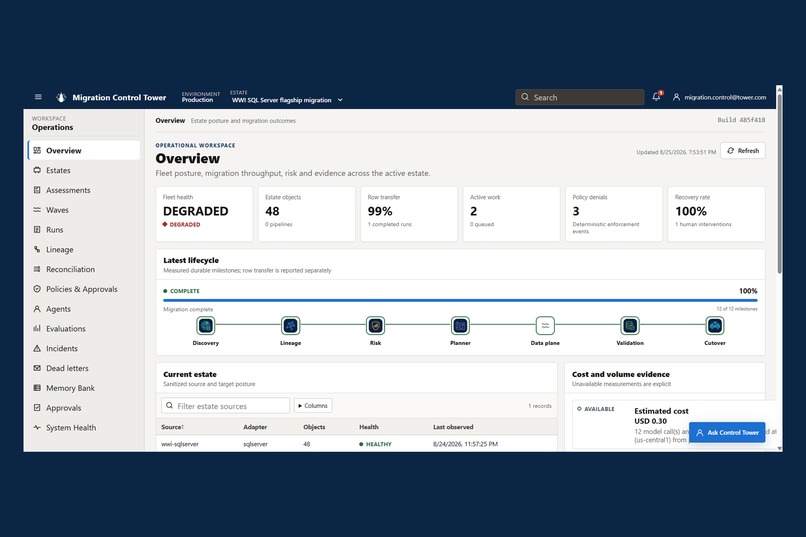
Task: Select the Risk lifecycle milestone icon
Action: 375,325
